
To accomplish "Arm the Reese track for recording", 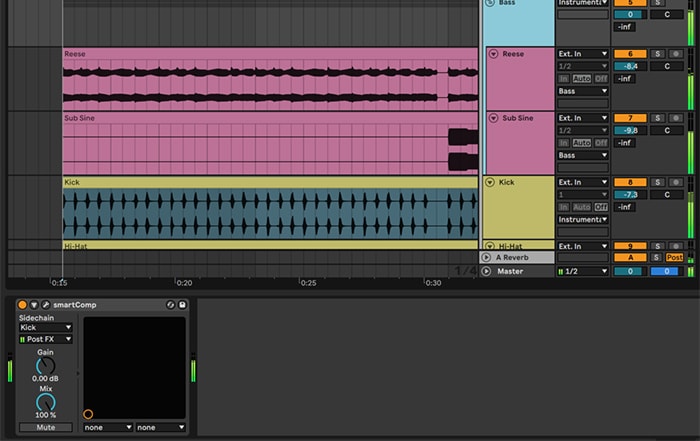I will [x=676, y=54].
